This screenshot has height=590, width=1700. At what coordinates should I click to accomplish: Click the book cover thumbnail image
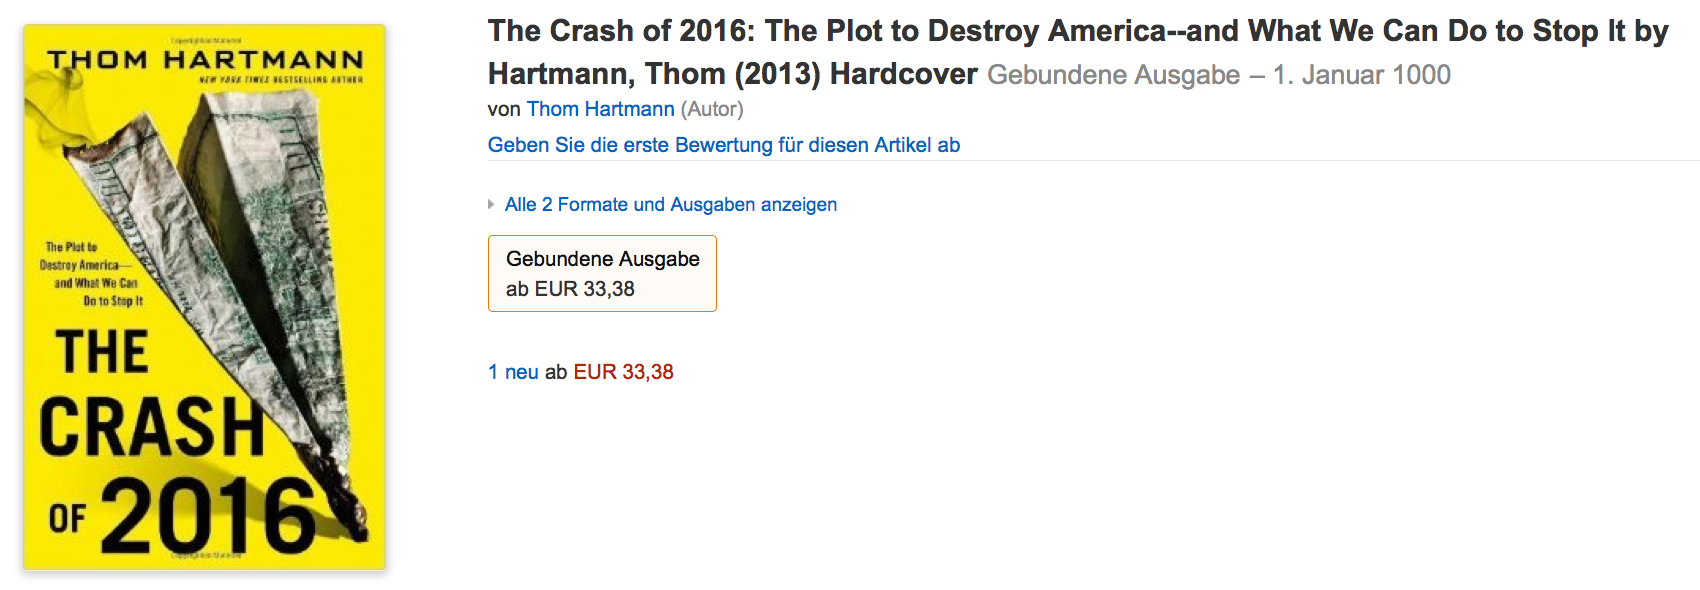tap(204, 297)
